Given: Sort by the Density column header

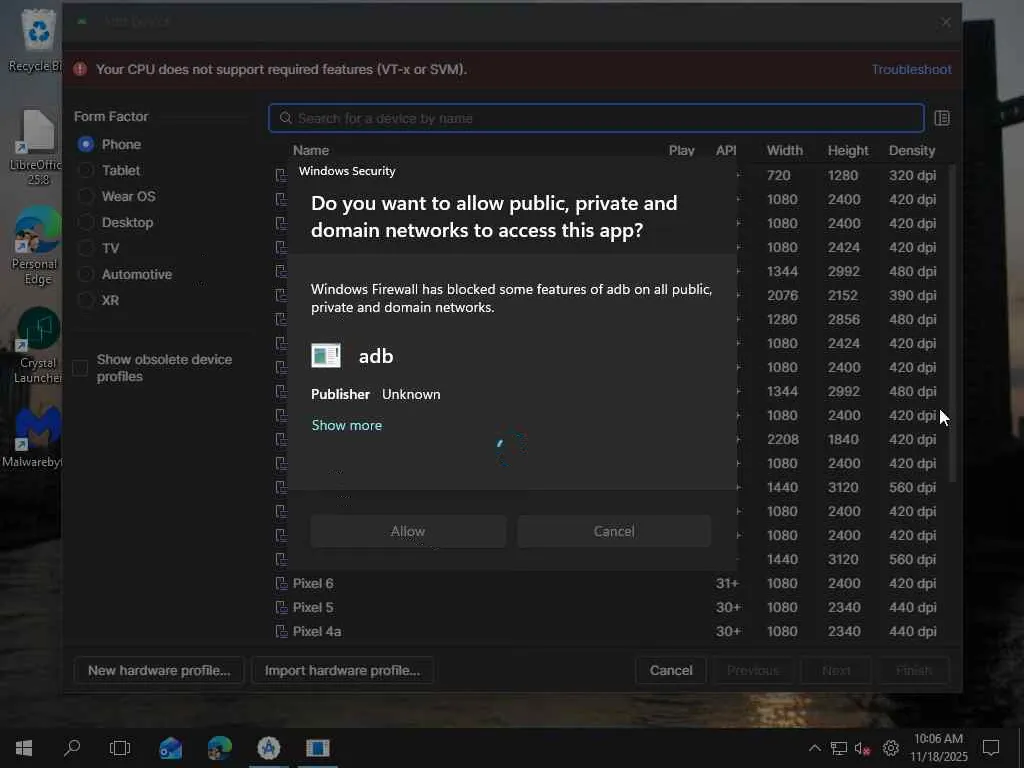Looking at the screenshot, I should point(912,150).
